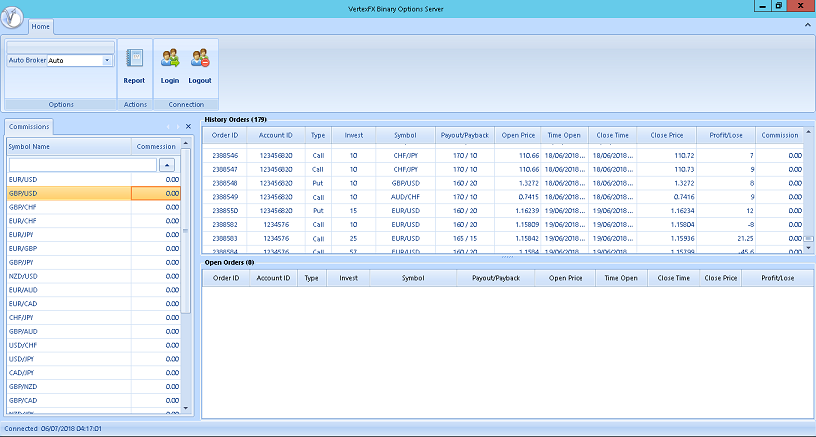Viewport: 816px width, 437px height.
Task: Open the Auto Broker dropdown
Action: (x=106, y=60)
